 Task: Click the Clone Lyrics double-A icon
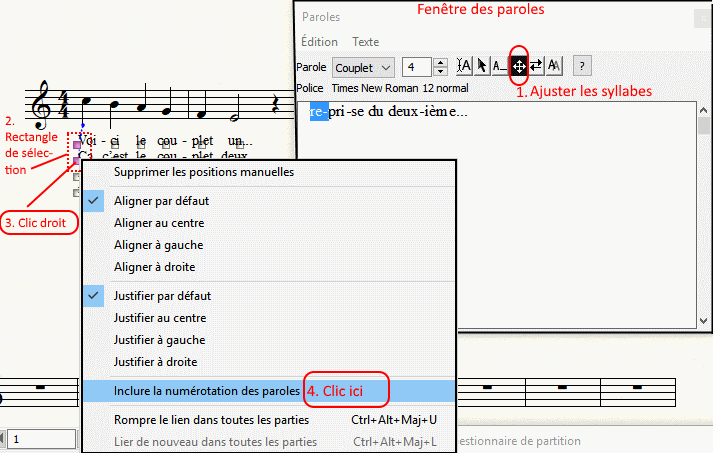(x=554, y=67)
